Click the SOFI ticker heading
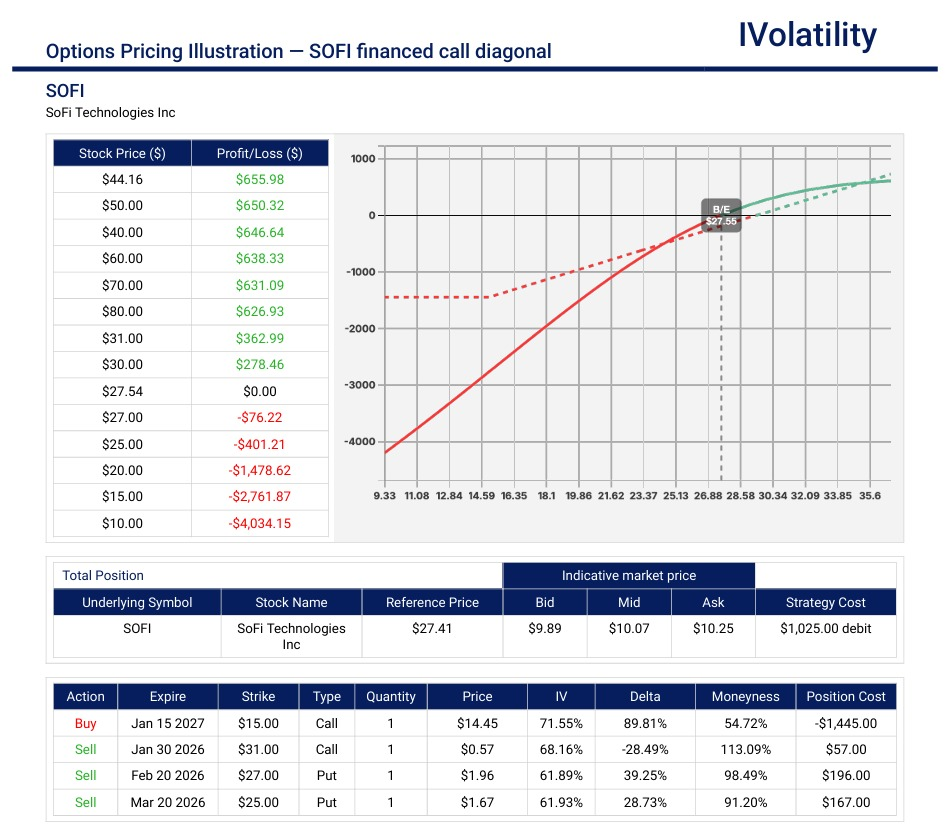This screenshot has width=950, height=838. coord(65,92)
